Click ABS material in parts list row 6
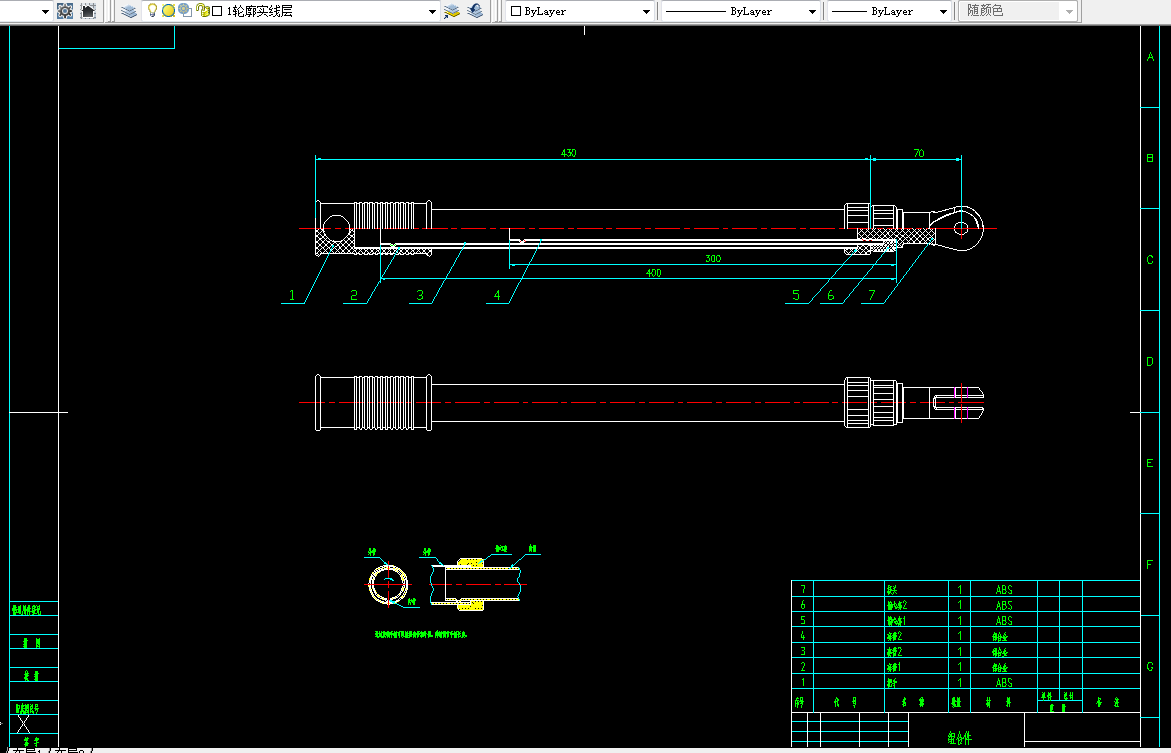The width and height of the screenshot is (1171, 753). click(1004, 605)
